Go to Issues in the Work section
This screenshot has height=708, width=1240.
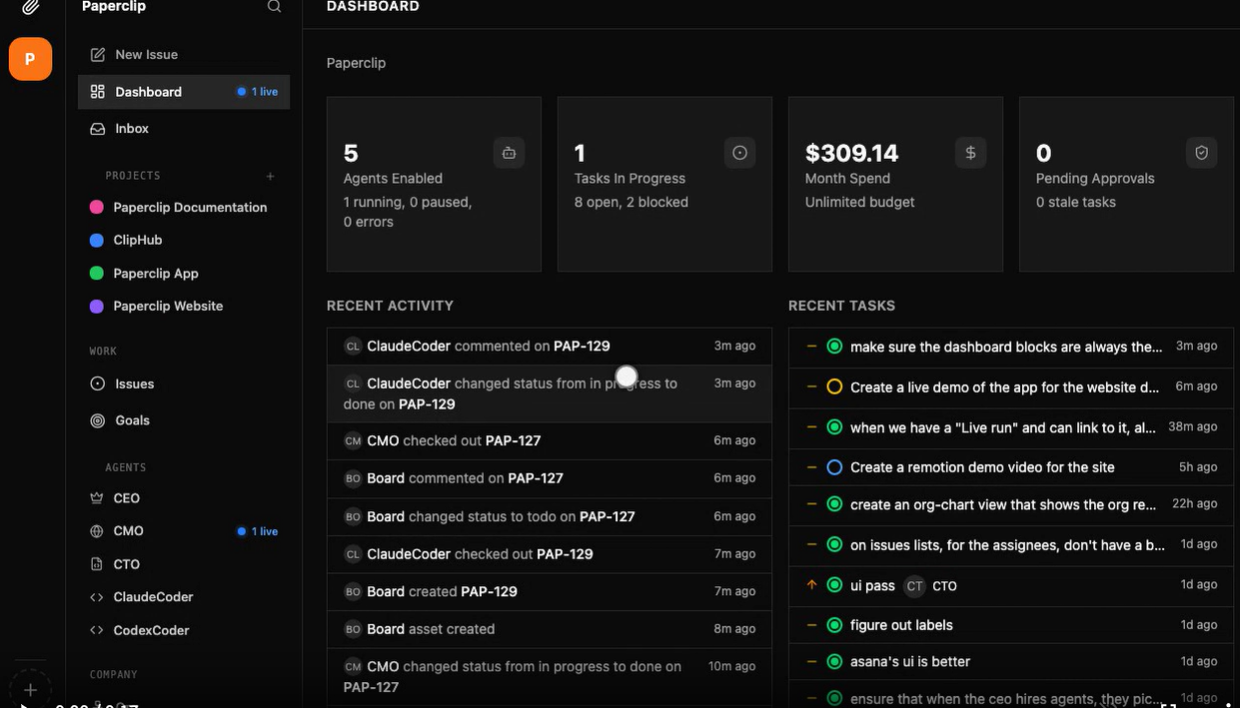tap(134, 384)
